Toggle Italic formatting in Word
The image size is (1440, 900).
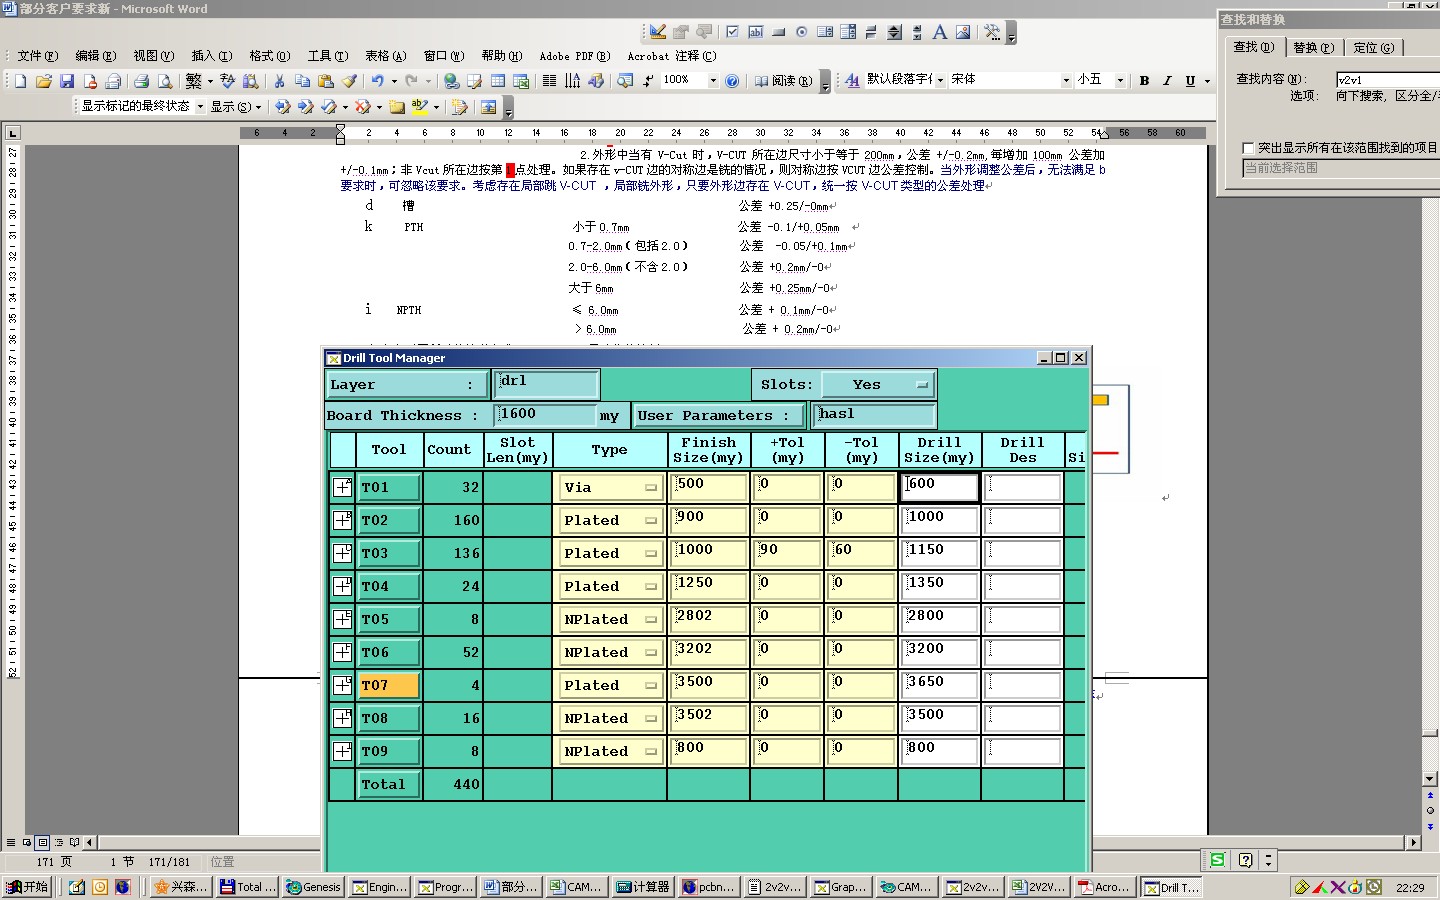[1167, 81]
